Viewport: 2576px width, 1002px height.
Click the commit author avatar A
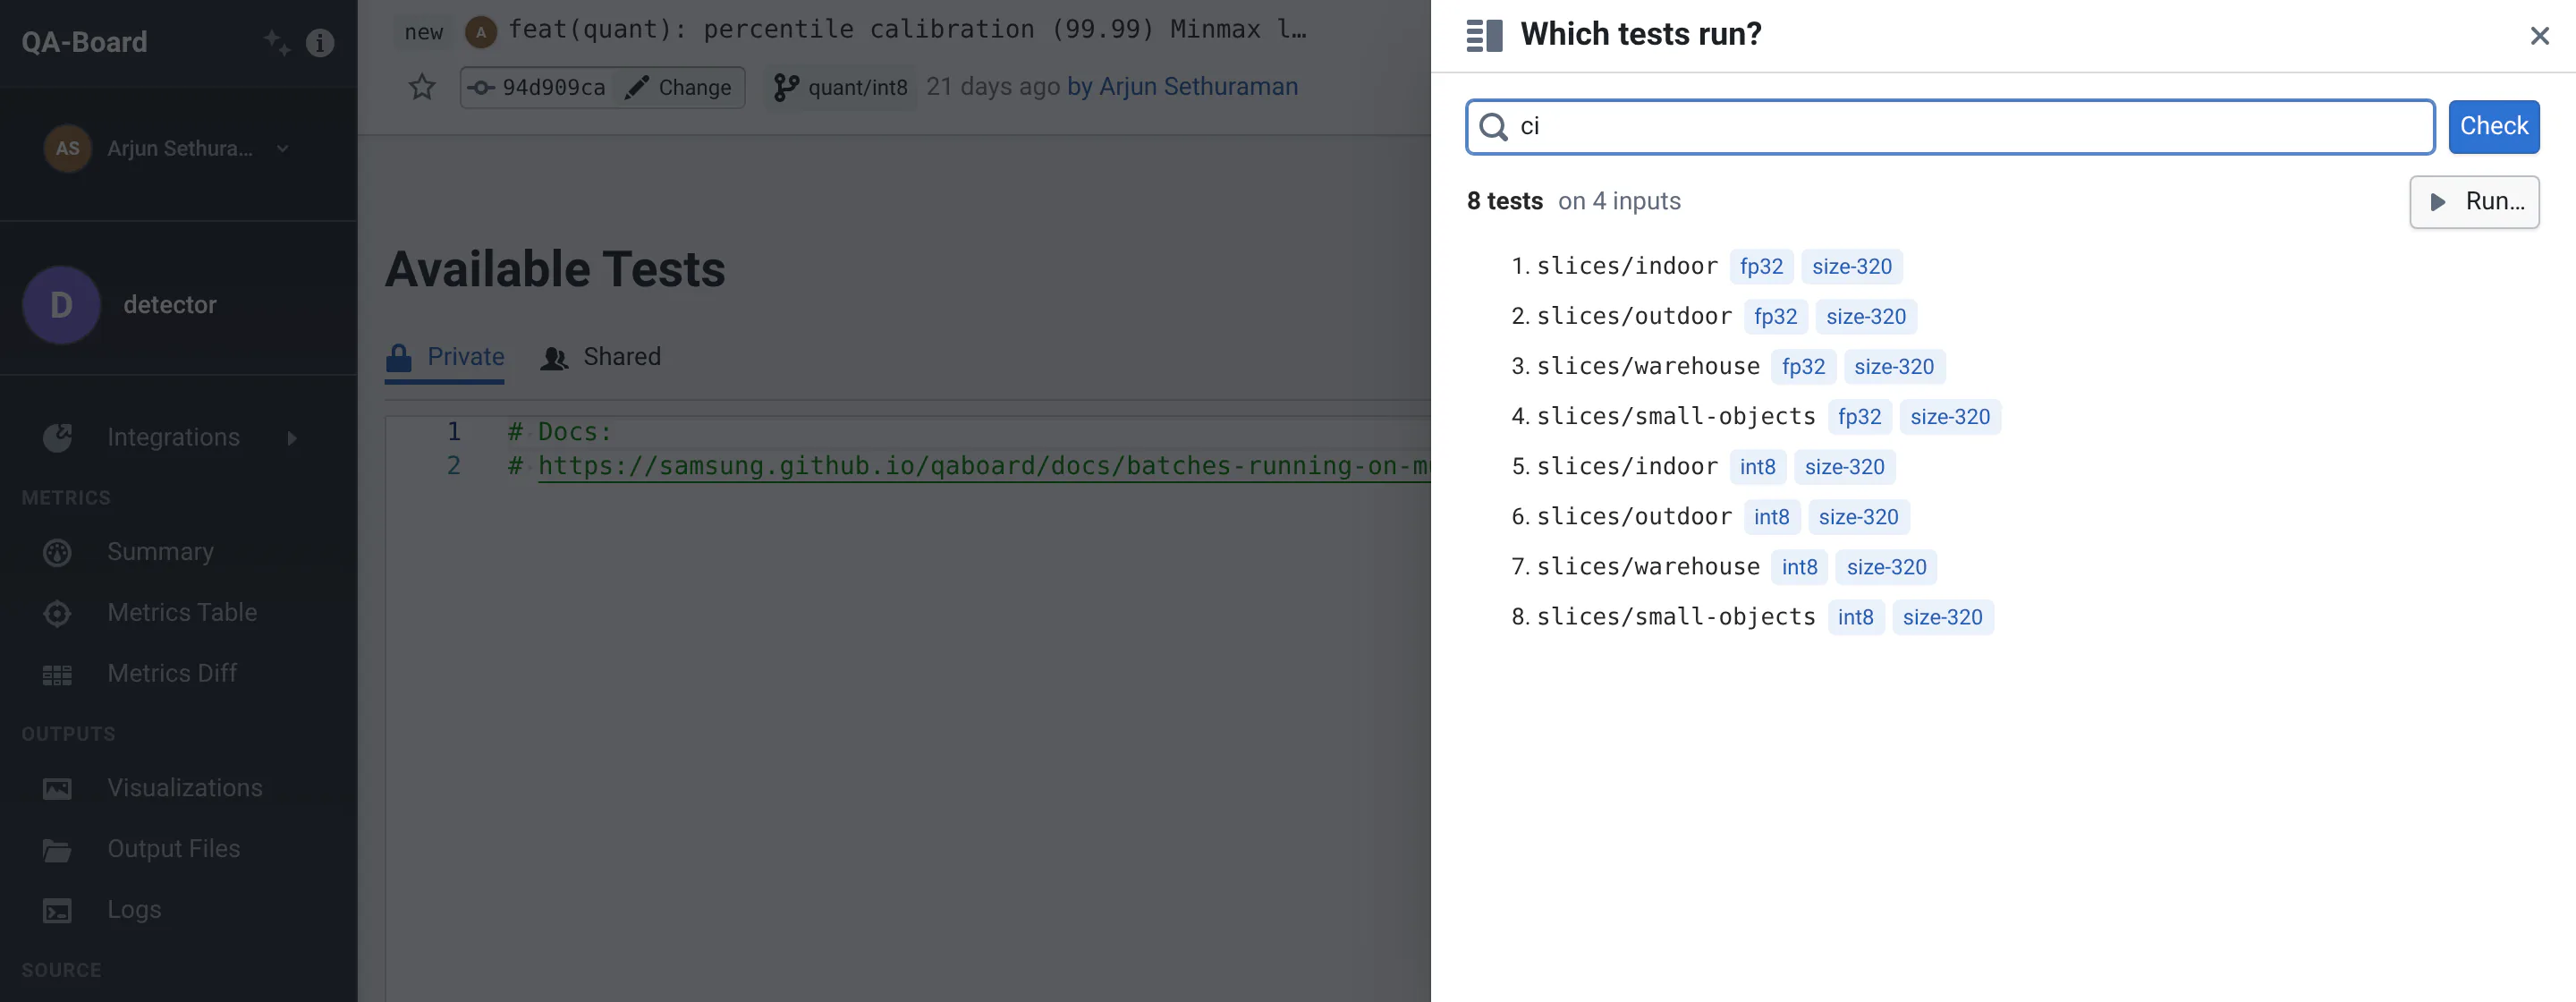click(x=481, y=32)
